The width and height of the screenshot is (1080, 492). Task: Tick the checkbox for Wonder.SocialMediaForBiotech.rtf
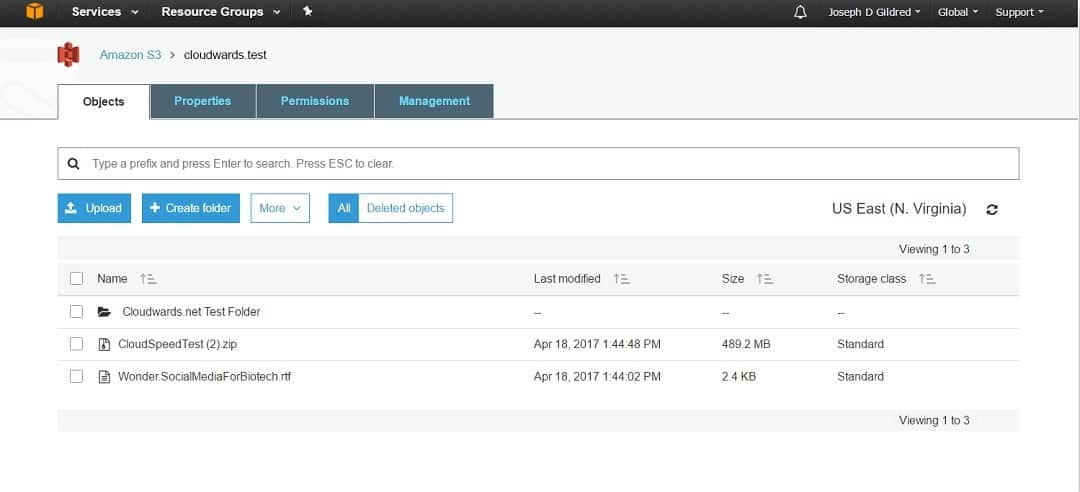tap(76, 376)
